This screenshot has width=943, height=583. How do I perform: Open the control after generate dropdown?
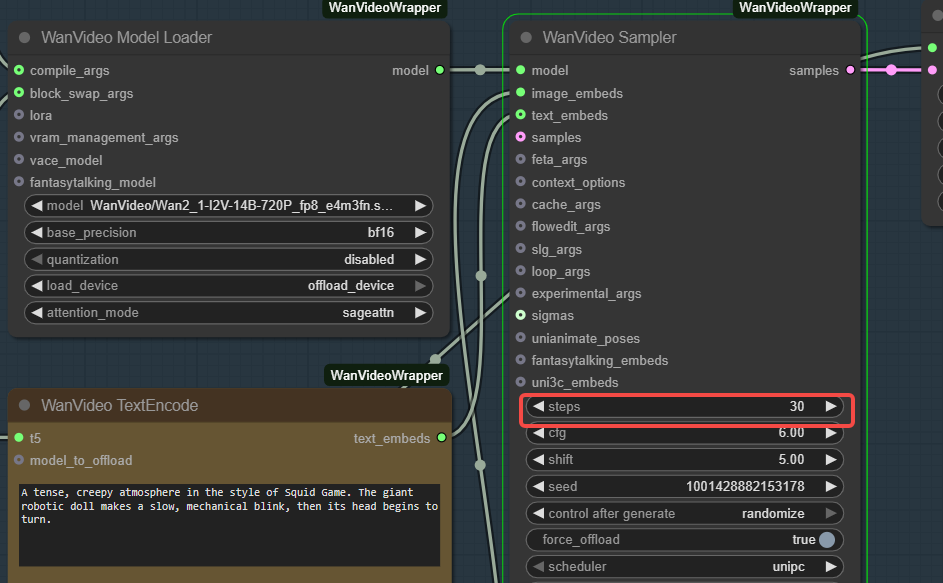(x=684, y=513)
